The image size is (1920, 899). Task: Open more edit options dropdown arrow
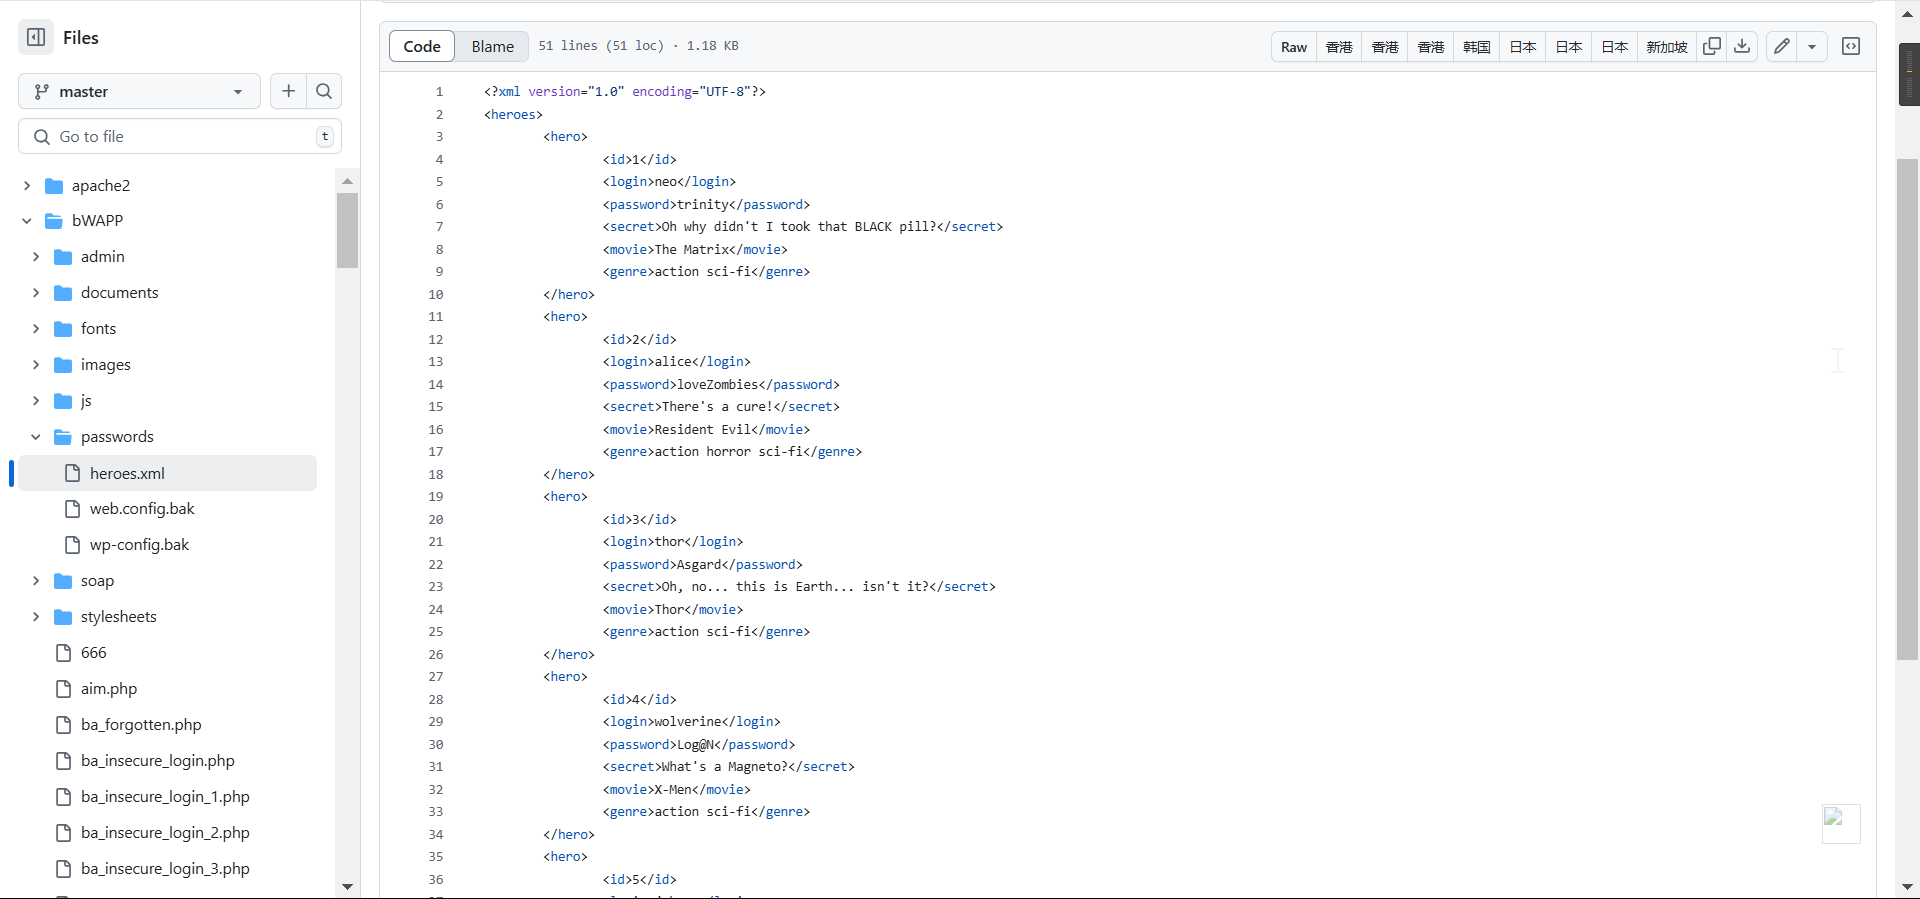coord(1812,46)
